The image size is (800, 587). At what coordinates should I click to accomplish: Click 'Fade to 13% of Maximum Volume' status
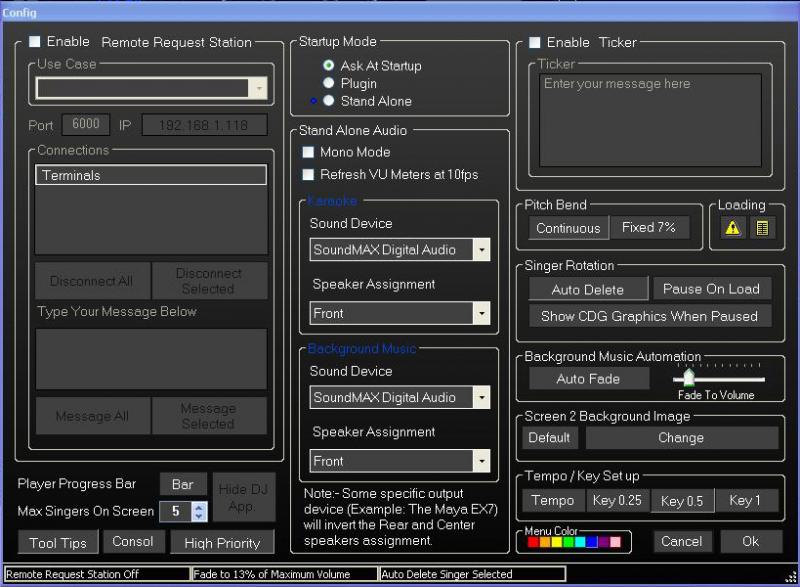pos(271,574)
